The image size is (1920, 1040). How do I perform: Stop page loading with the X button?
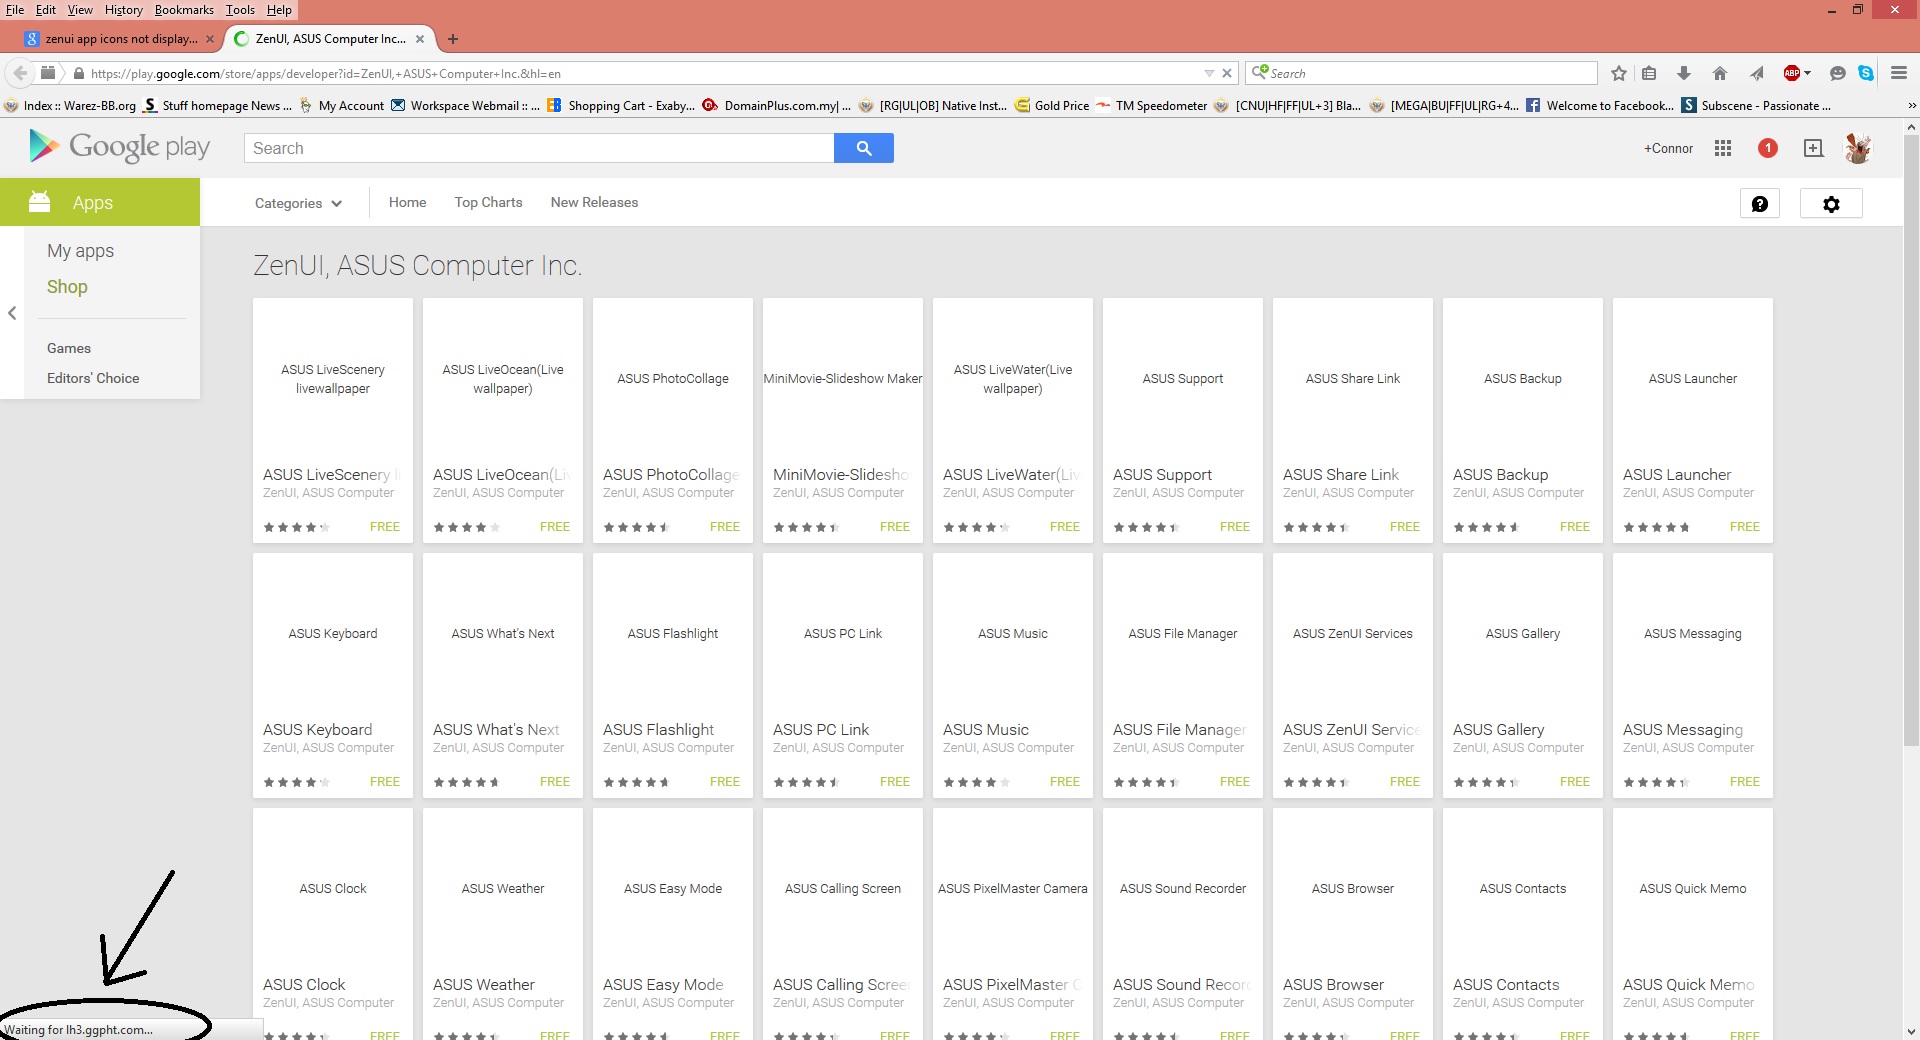click(x=1227, y=73)
